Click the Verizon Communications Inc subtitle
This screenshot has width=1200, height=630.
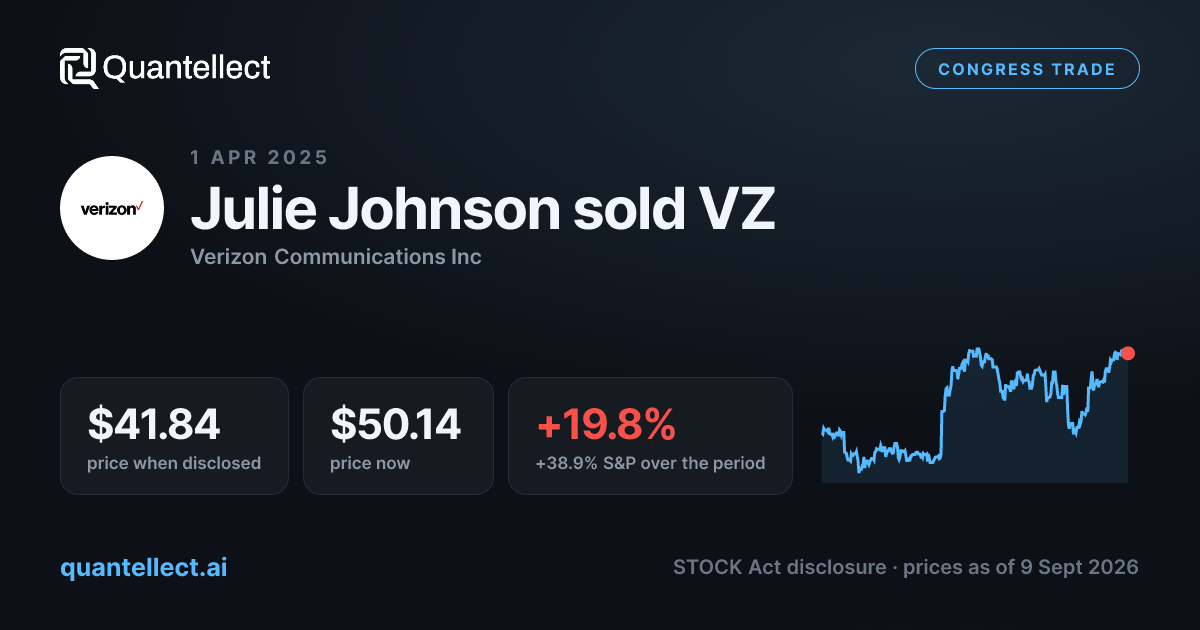[x=336, y=257]
